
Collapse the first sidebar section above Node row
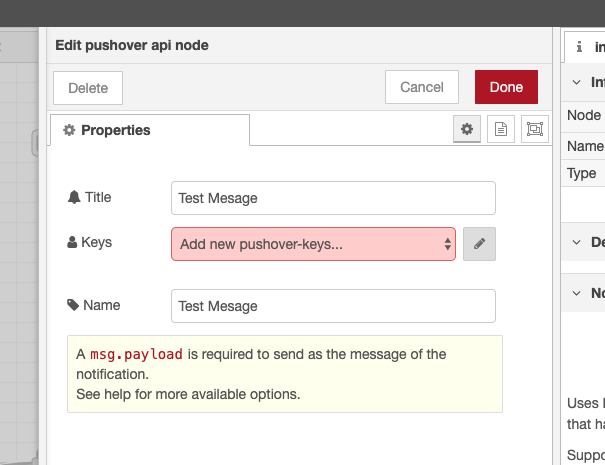[577, 83]
